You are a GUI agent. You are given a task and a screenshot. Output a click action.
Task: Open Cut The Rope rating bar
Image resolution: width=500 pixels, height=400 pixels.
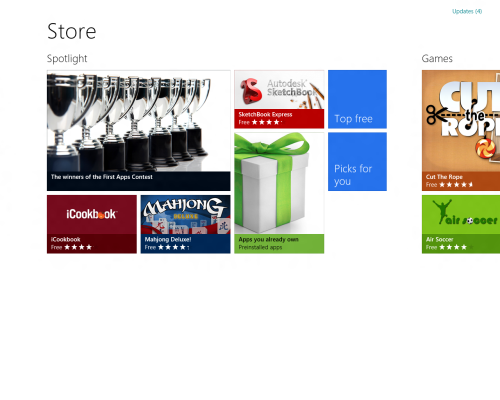461,181
